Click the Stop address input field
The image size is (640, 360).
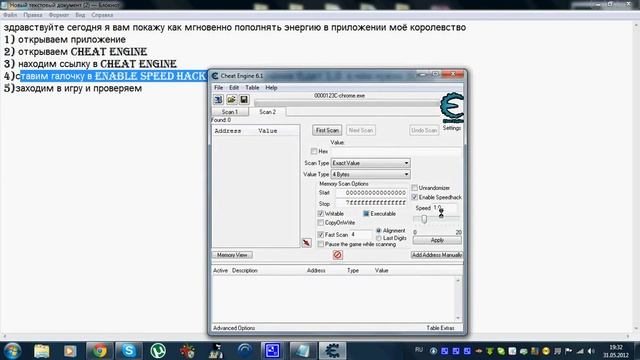point(371,203)
